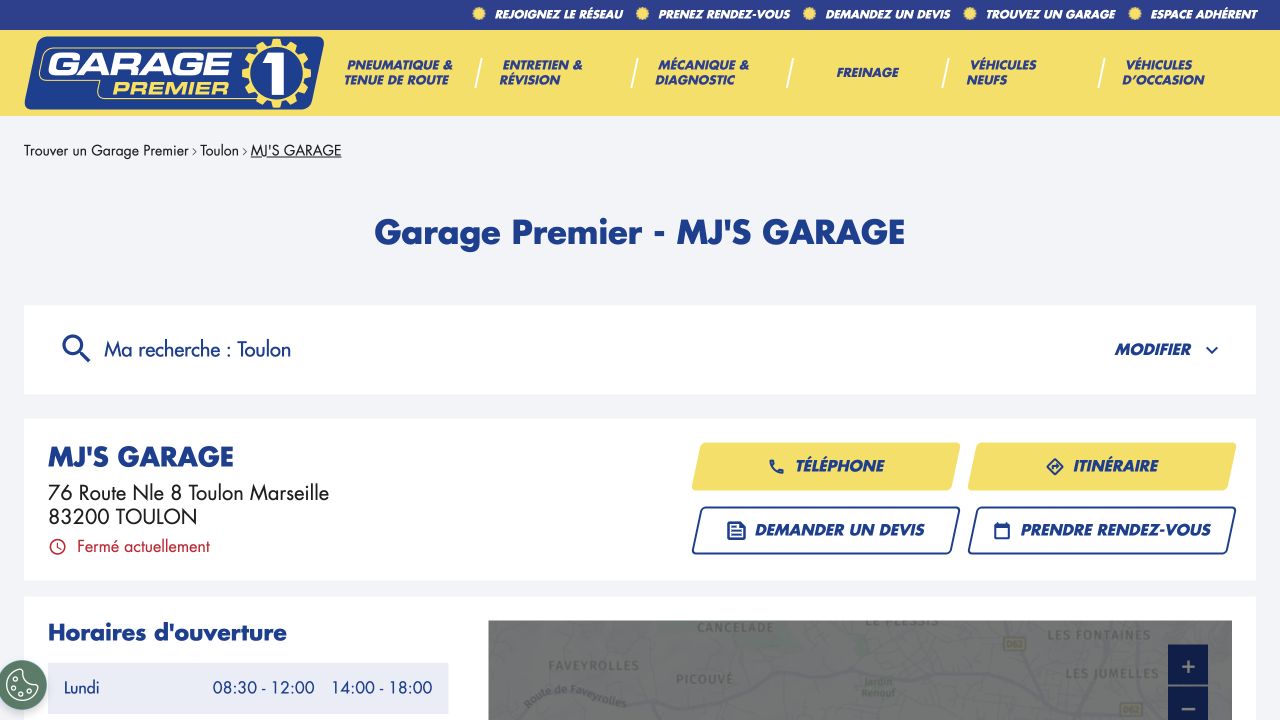Click the Itinéraire button
Screen dimensions: 1280x720
pyautogui.click(x=1102, y=466)
